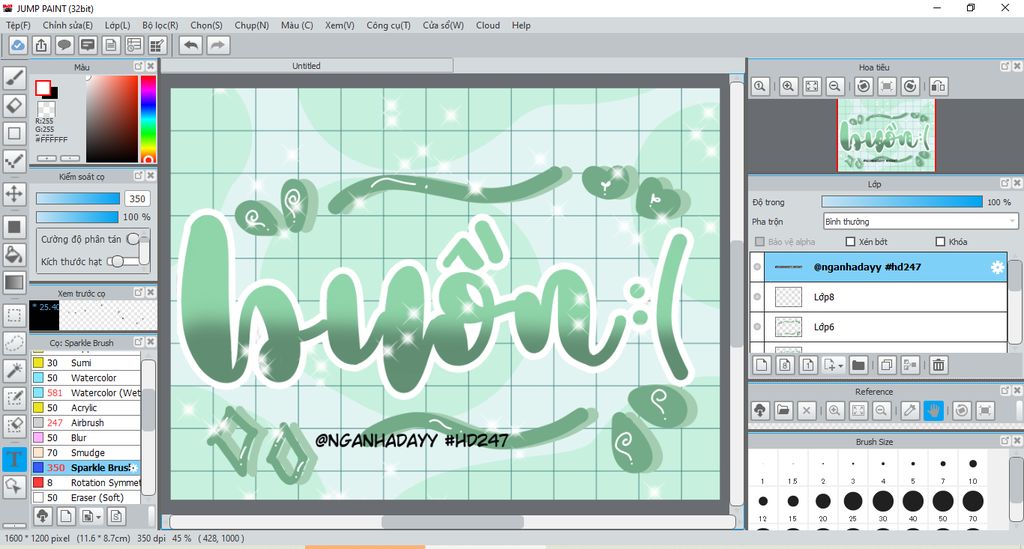Select the rectangular Select tool
1024x549 pixels.
pyautogui.click(x=14, y=315)
